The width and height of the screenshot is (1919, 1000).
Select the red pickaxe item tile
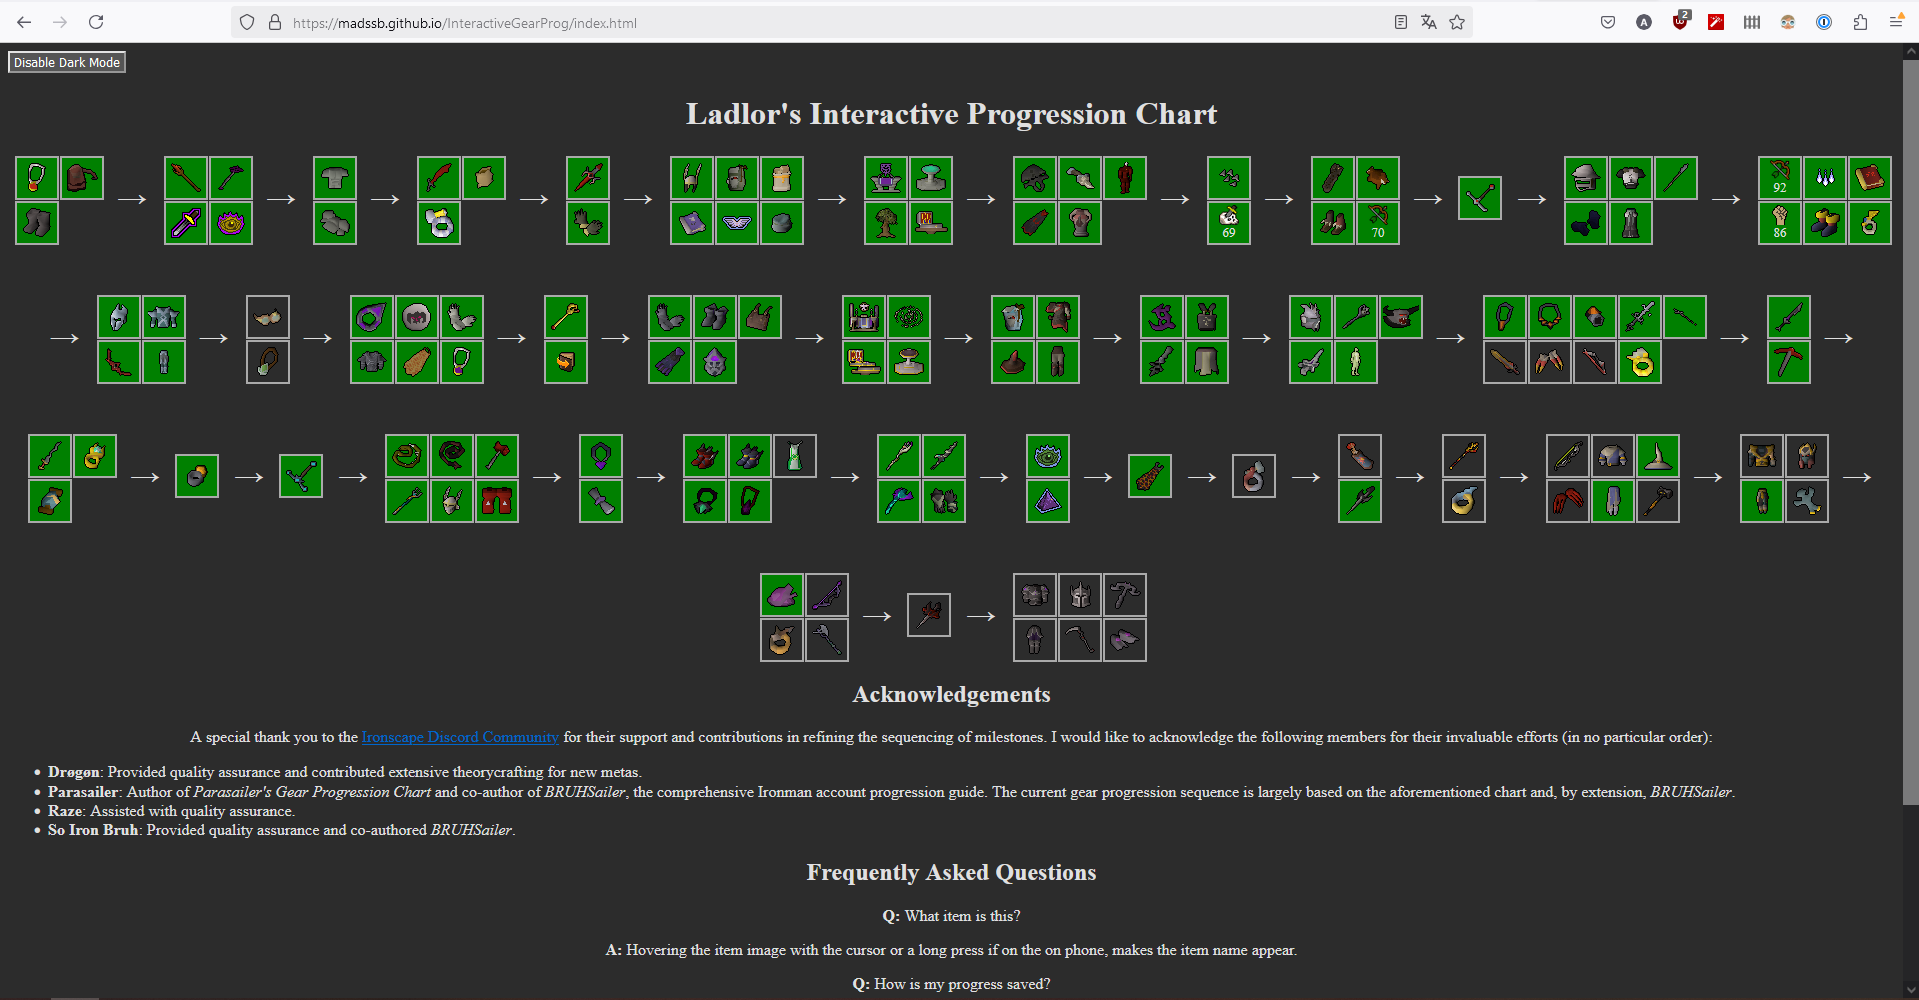[1789, 362]
